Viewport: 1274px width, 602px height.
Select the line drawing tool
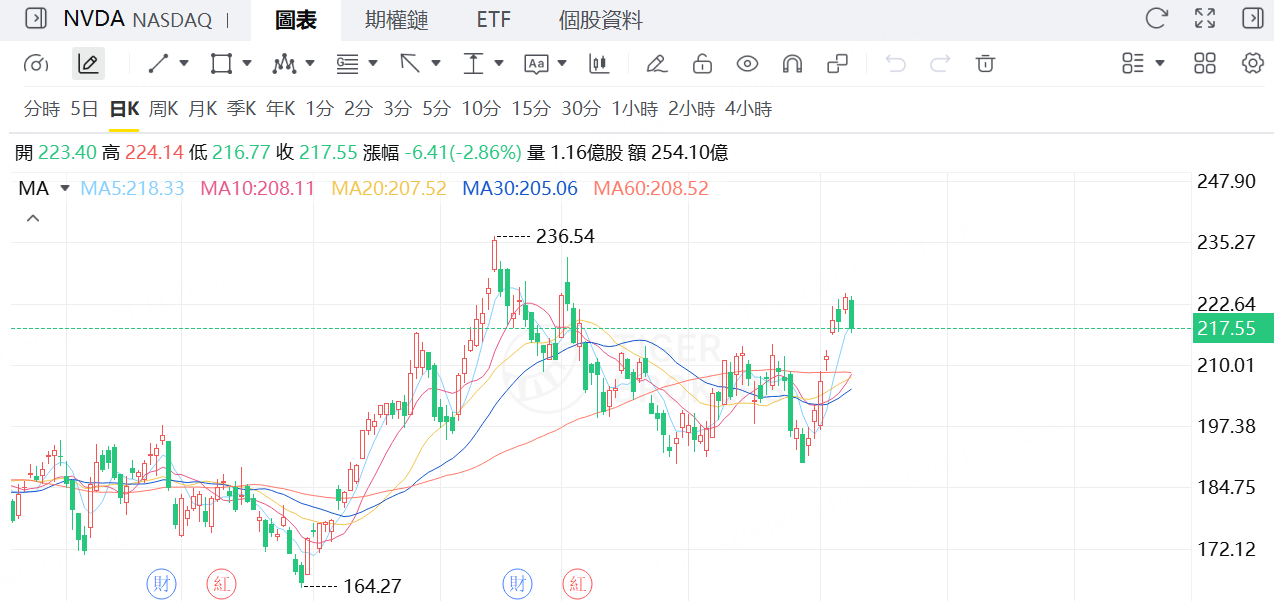point(158,64)
